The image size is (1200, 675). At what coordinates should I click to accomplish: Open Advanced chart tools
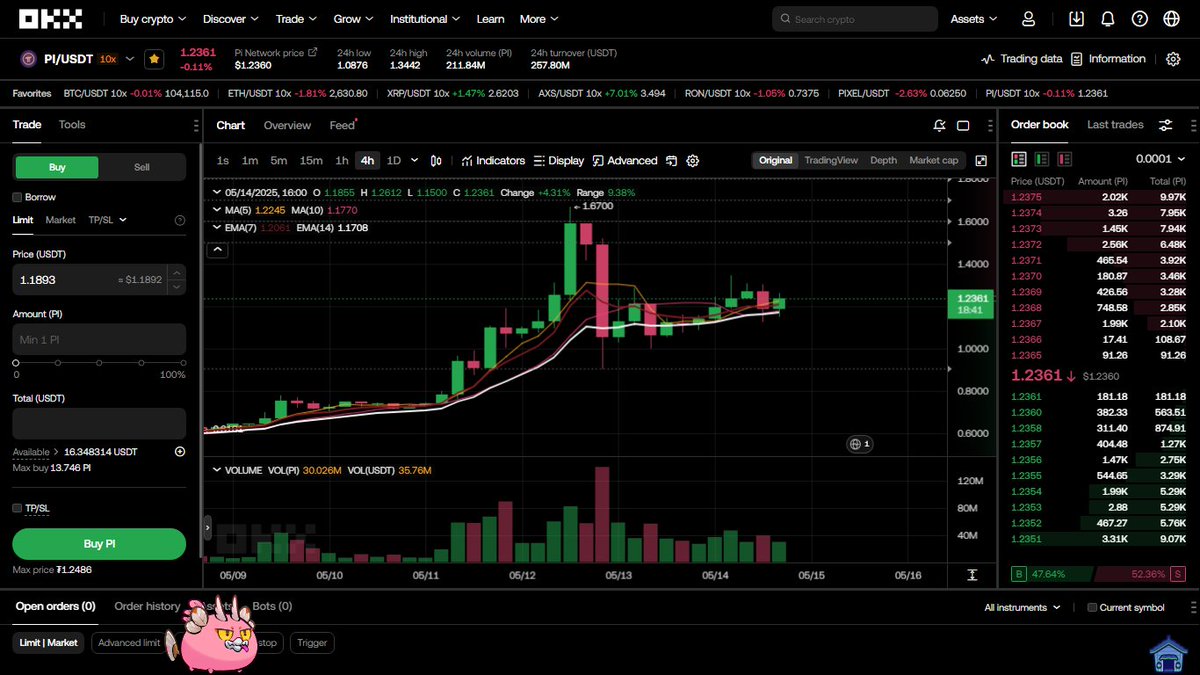(x=625, y=160)
